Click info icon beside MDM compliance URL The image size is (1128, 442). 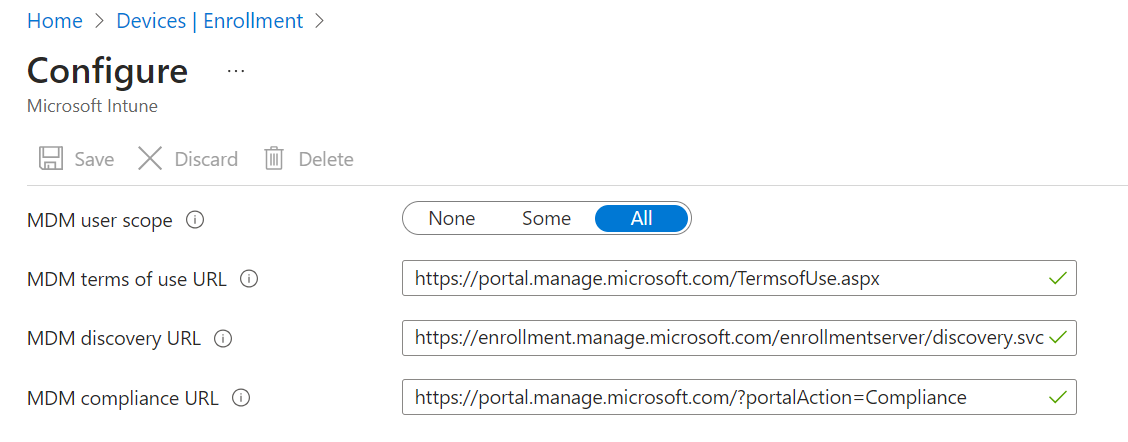point(240,398)
